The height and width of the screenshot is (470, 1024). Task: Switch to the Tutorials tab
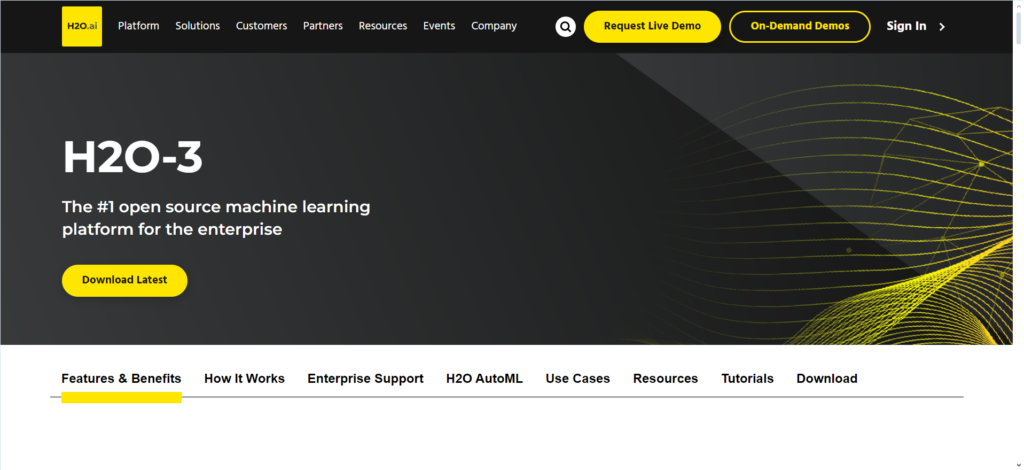tap(747, 379)
